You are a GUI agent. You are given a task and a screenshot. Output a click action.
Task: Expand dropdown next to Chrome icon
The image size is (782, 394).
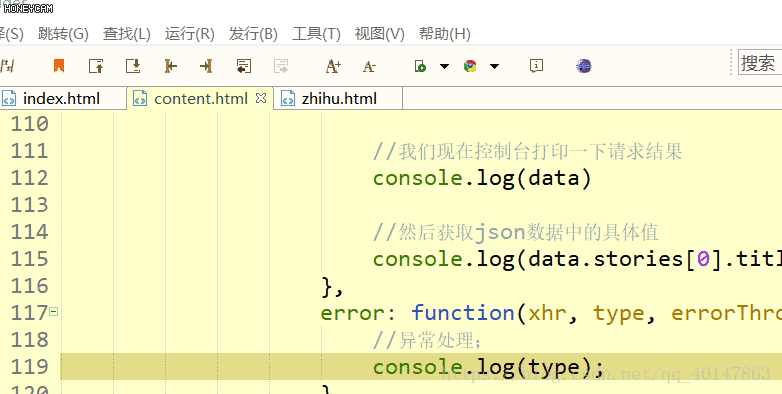(494, 66)
